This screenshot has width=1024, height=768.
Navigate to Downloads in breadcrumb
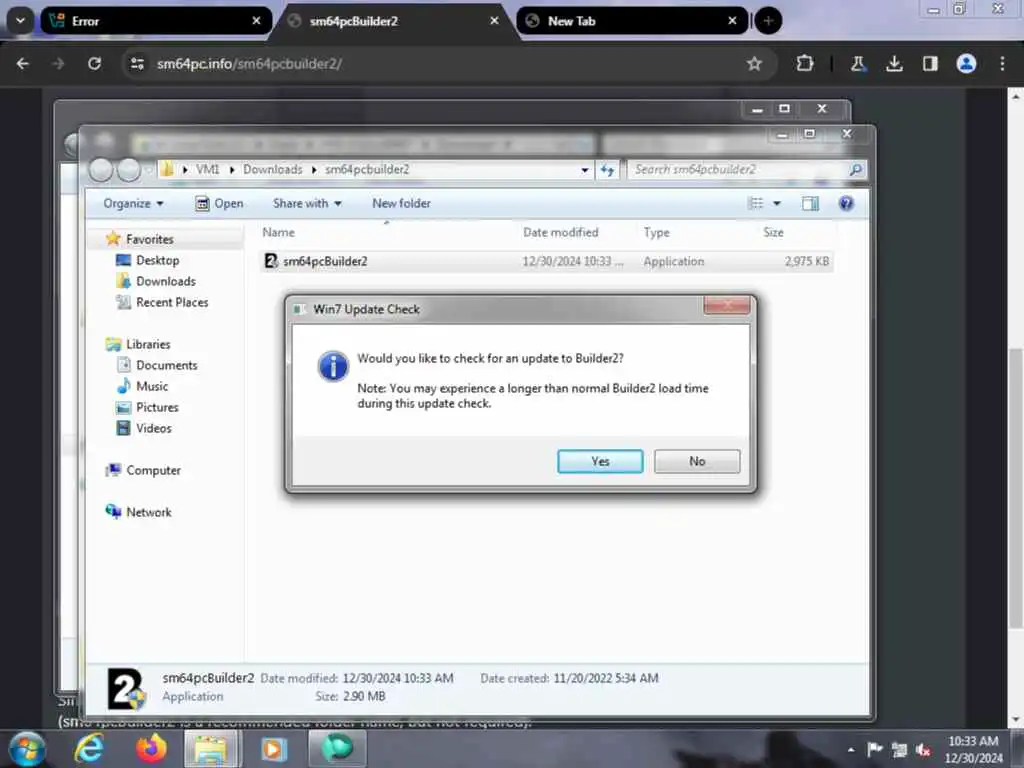pyautogui.click(x=273, y=170)
